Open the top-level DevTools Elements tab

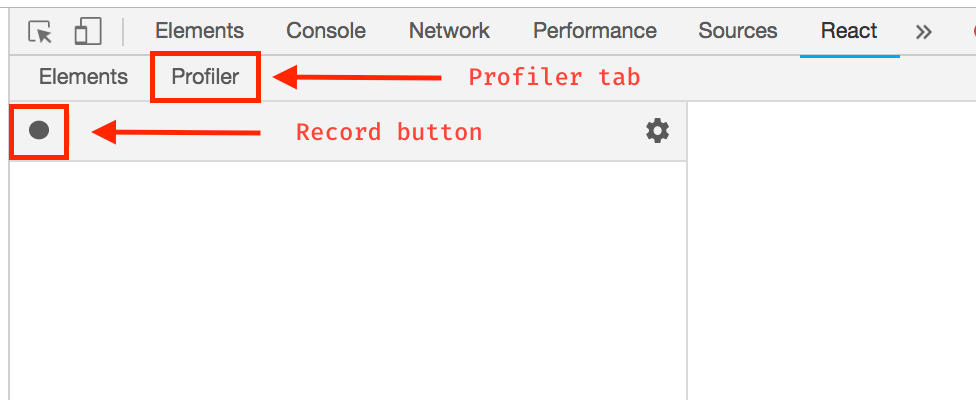click(x=199, y=31)
